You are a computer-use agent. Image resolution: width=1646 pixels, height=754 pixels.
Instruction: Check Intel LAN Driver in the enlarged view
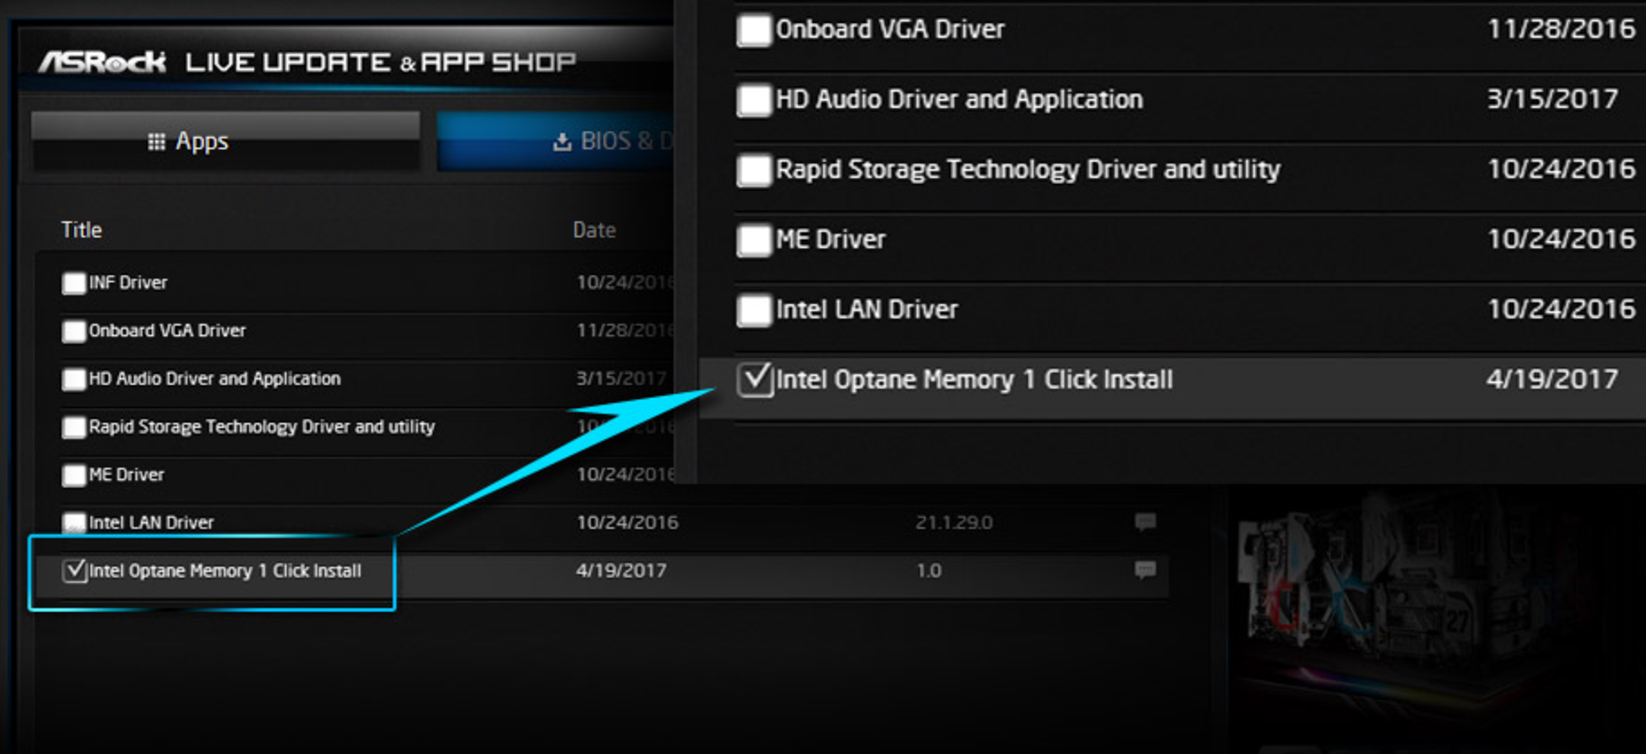pyautogui.click(x=755, y=310)
